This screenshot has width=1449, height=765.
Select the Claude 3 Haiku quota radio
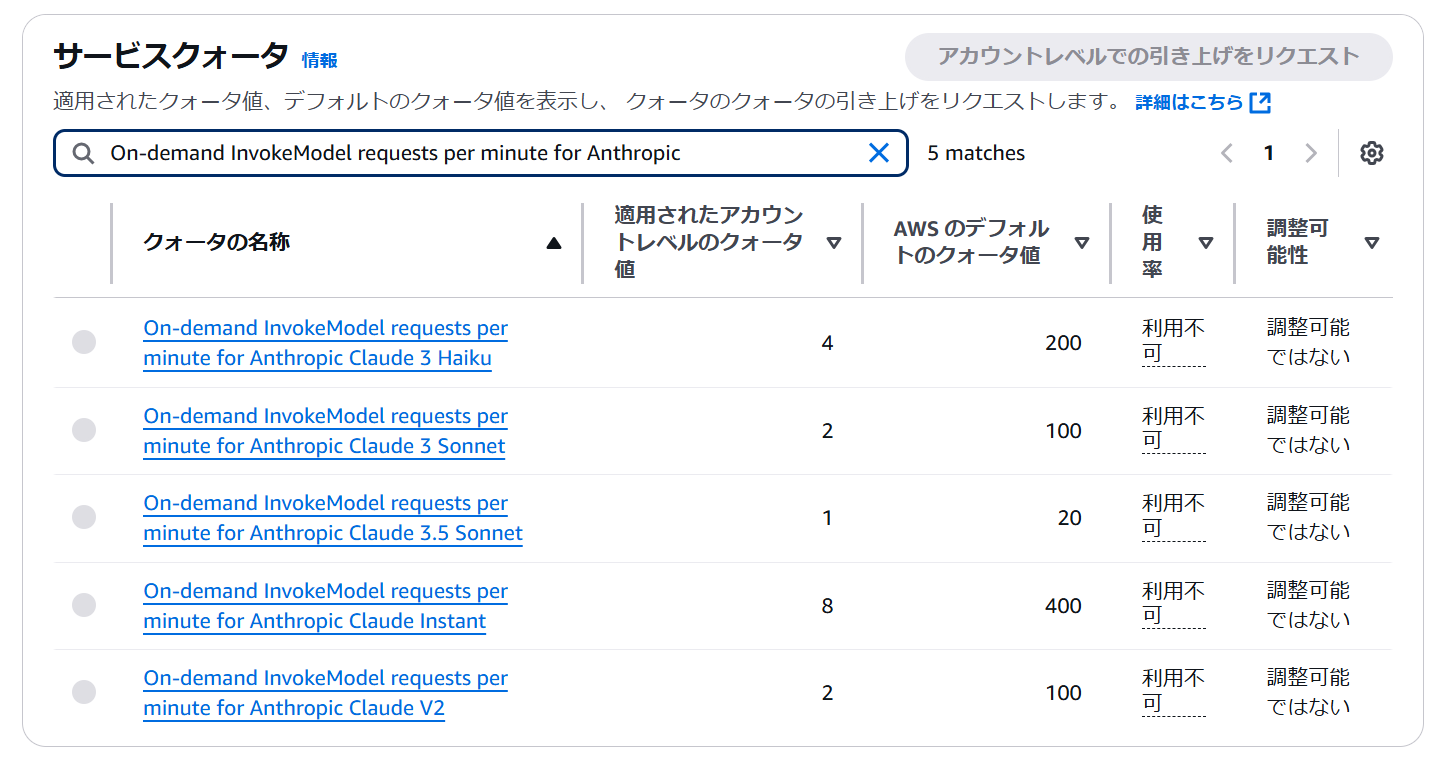tap(84, 342)
